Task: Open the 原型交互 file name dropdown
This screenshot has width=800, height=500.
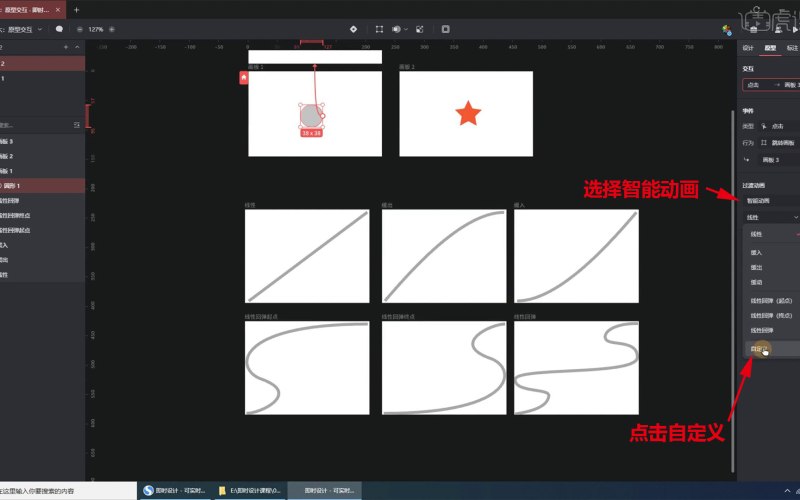Action: pyautogui.click(x=40, y=30)
